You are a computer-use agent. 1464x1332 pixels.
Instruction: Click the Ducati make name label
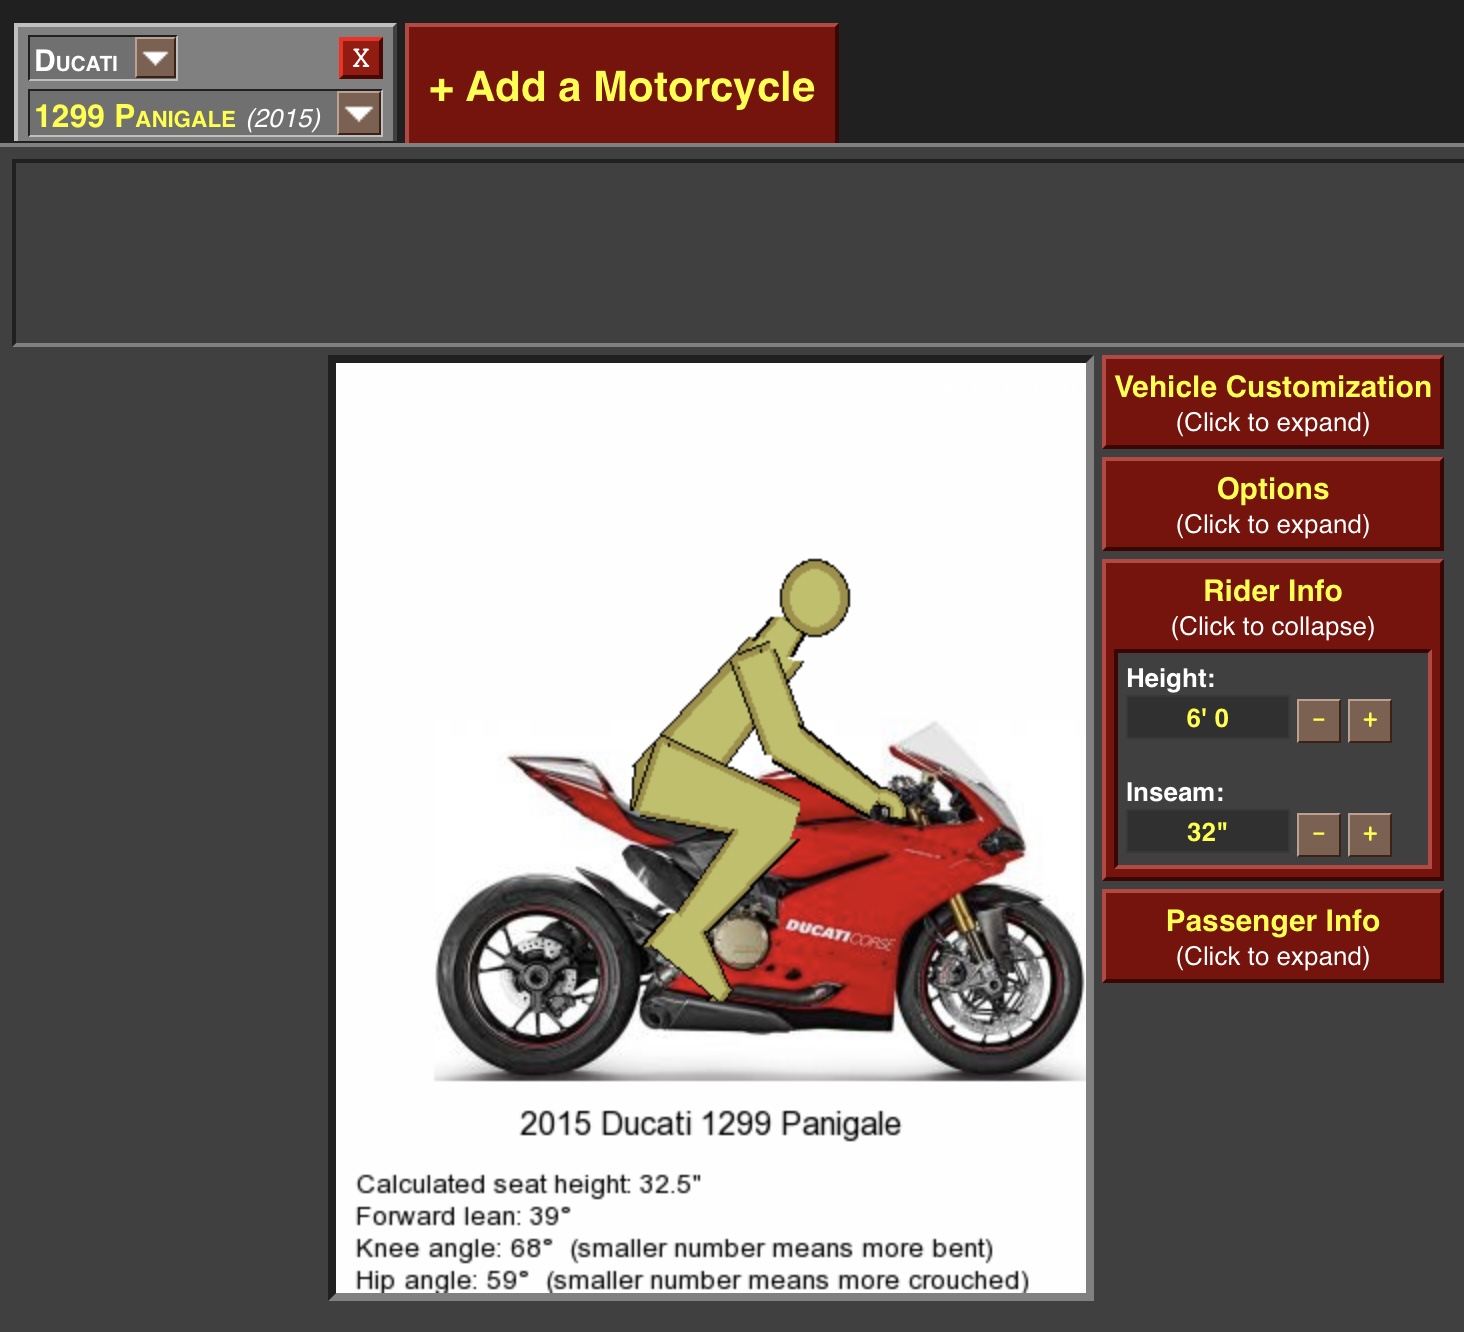tap(77, 61)
